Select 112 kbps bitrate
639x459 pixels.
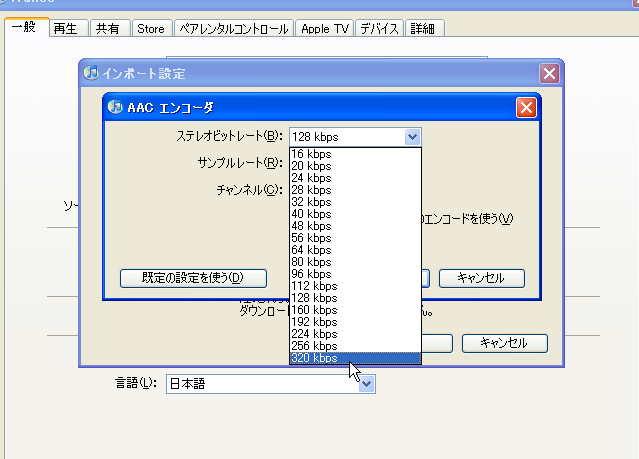coord(355,286)
